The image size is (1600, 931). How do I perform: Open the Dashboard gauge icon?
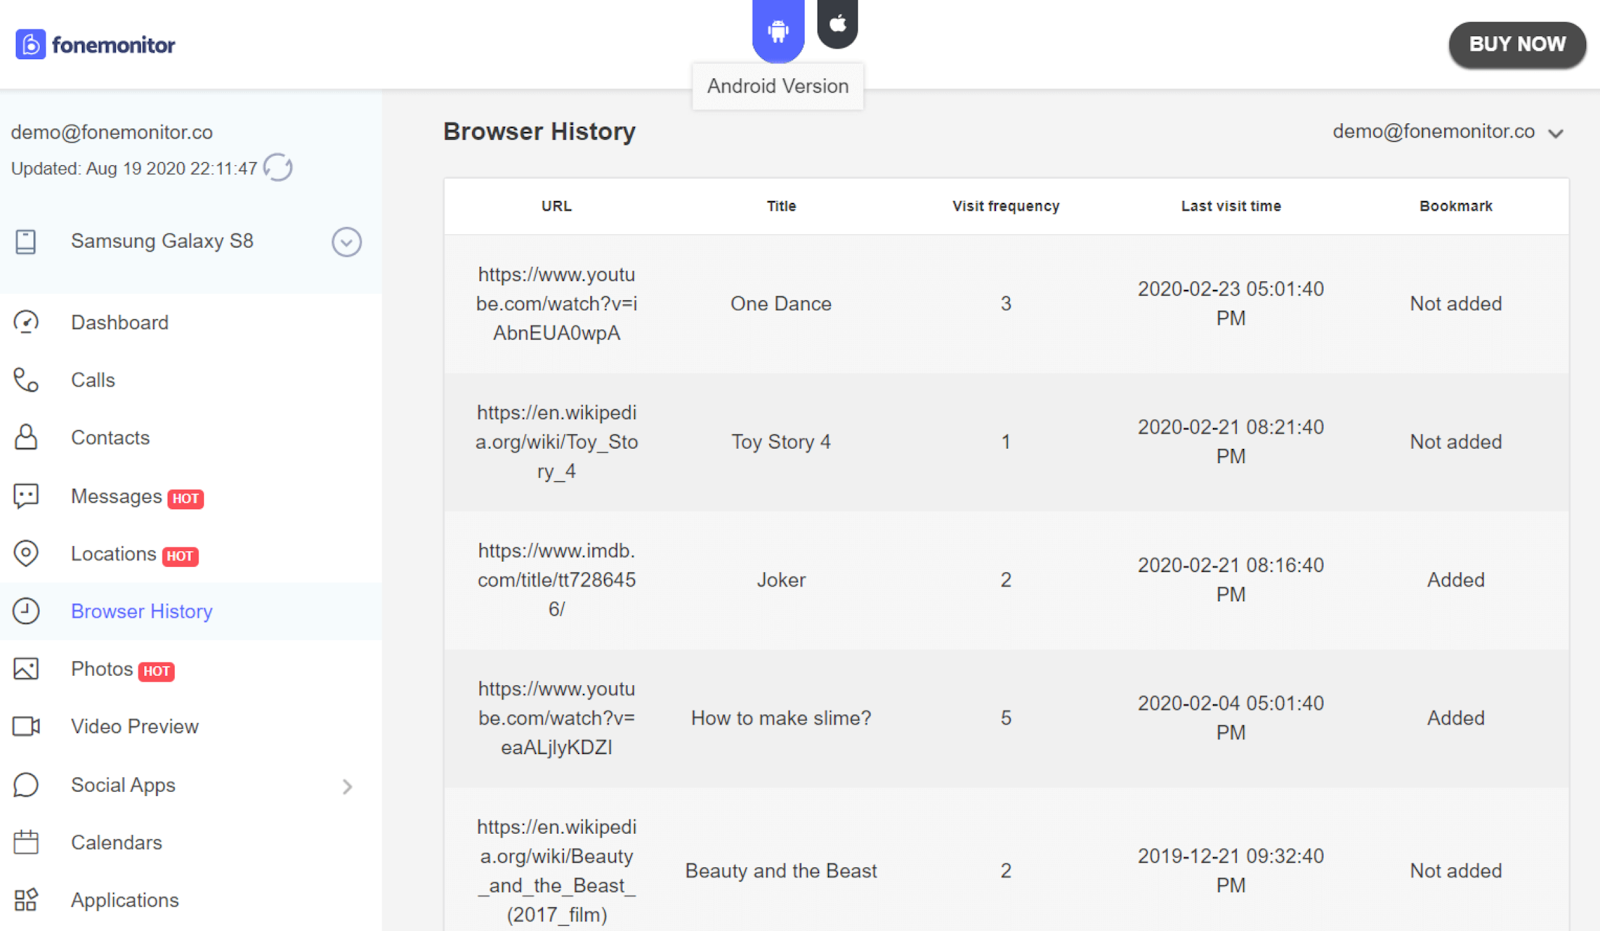pyautogui.click(x=26, y=322)
